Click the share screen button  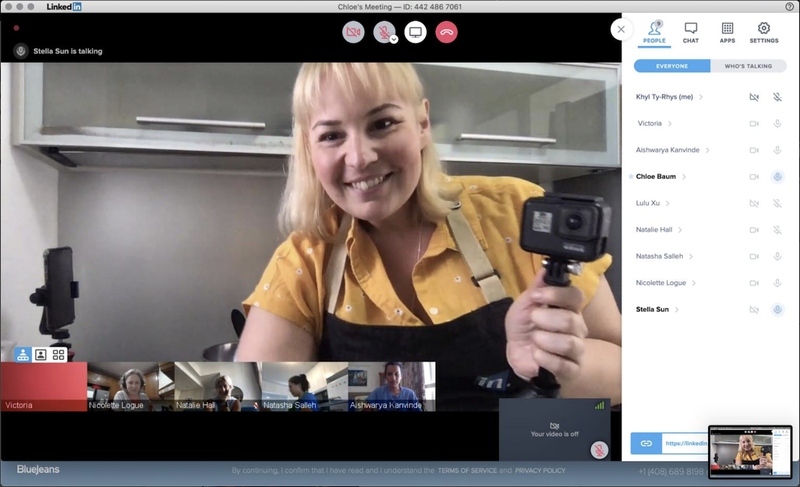point(416,31)
